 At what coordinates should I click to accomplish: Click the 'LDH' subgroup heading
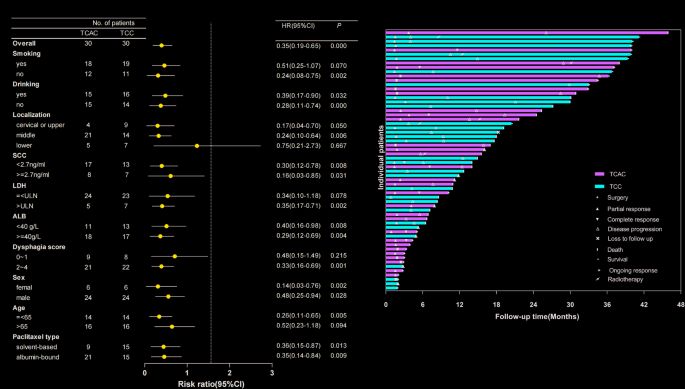(x=19, y=186)
